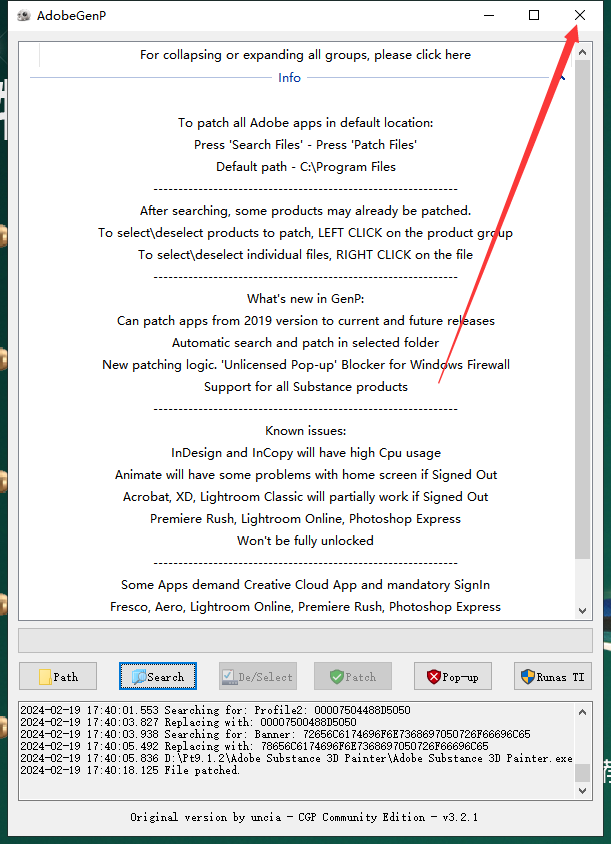The width and height of the screenshot is (611, 844).
Task: Click the 'File patched.' log line
Action: click(130, 770)
